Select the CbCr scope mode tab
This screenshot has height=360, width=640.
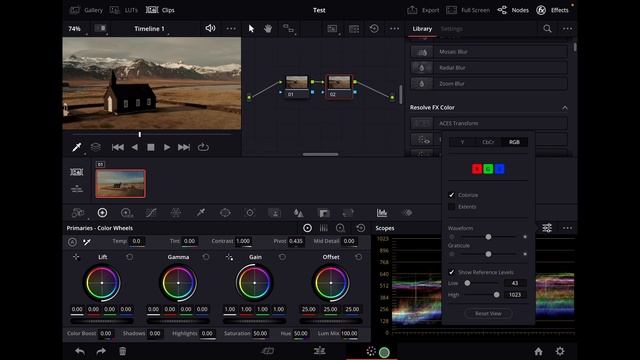click(x=488, y=142)
